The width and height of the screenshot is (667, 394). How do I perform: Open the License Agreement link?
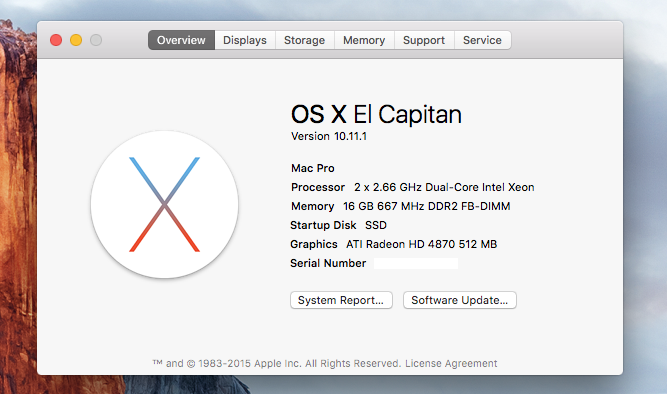(451, 363)
